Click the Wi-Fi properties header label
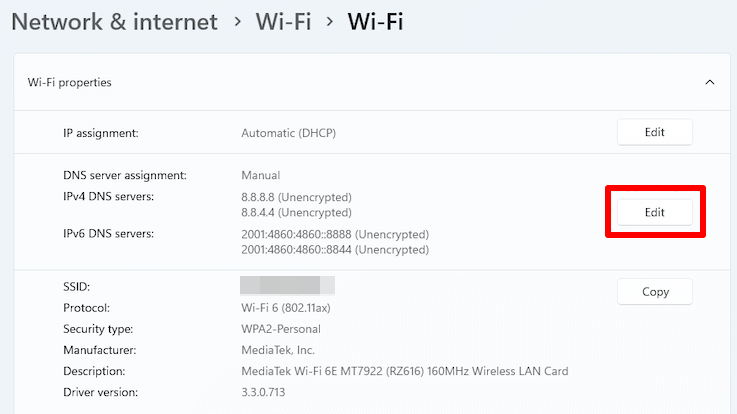737x414 pixels. [x=70, y=82]
